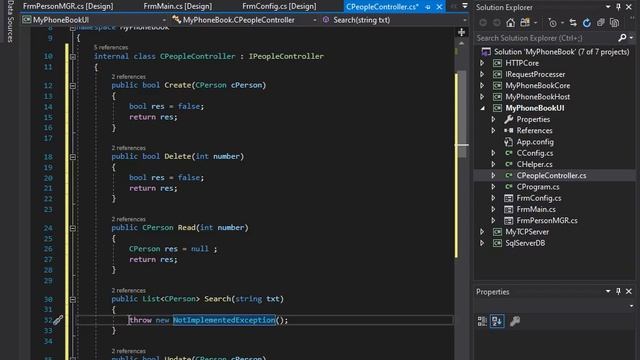Show Categorized view in Properties panel
The width and height of the screenshot is (640, 360).
point(482,321)
